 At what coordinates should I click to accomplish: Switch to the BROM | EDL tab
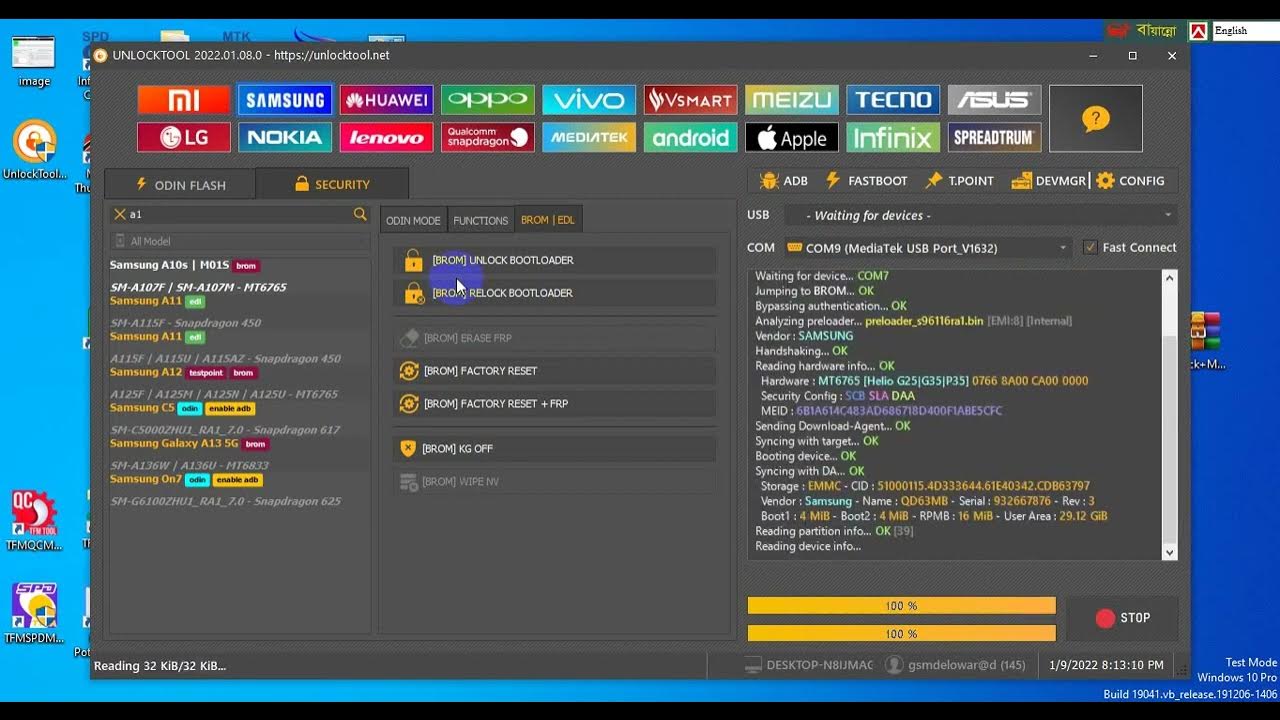(x=548, y=220)
